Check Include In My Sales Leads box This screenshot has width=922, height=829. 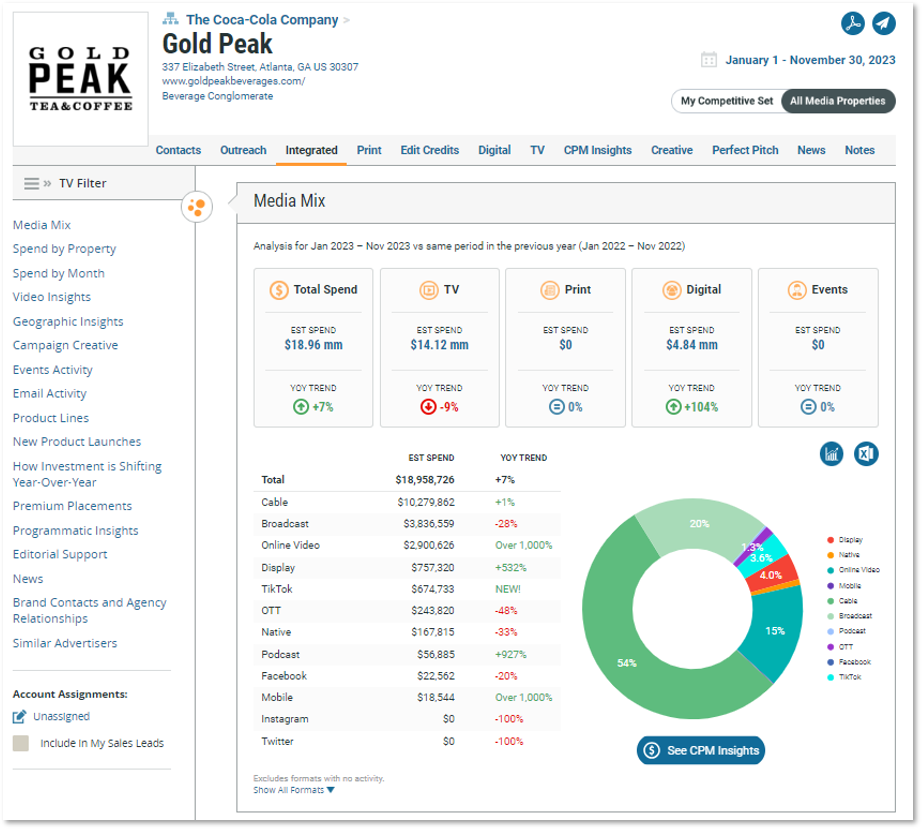point(21,743)
